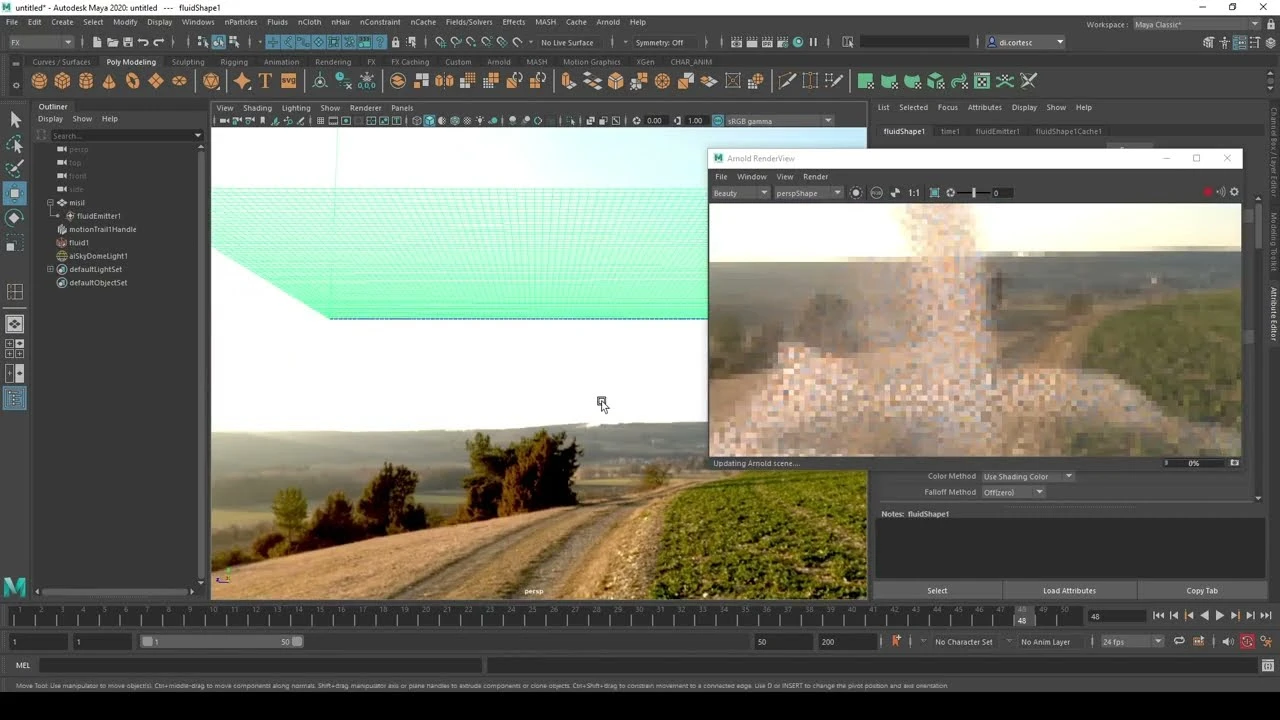
Task: Open the Falloff Method dropdown
Action: click(1012, 492)
